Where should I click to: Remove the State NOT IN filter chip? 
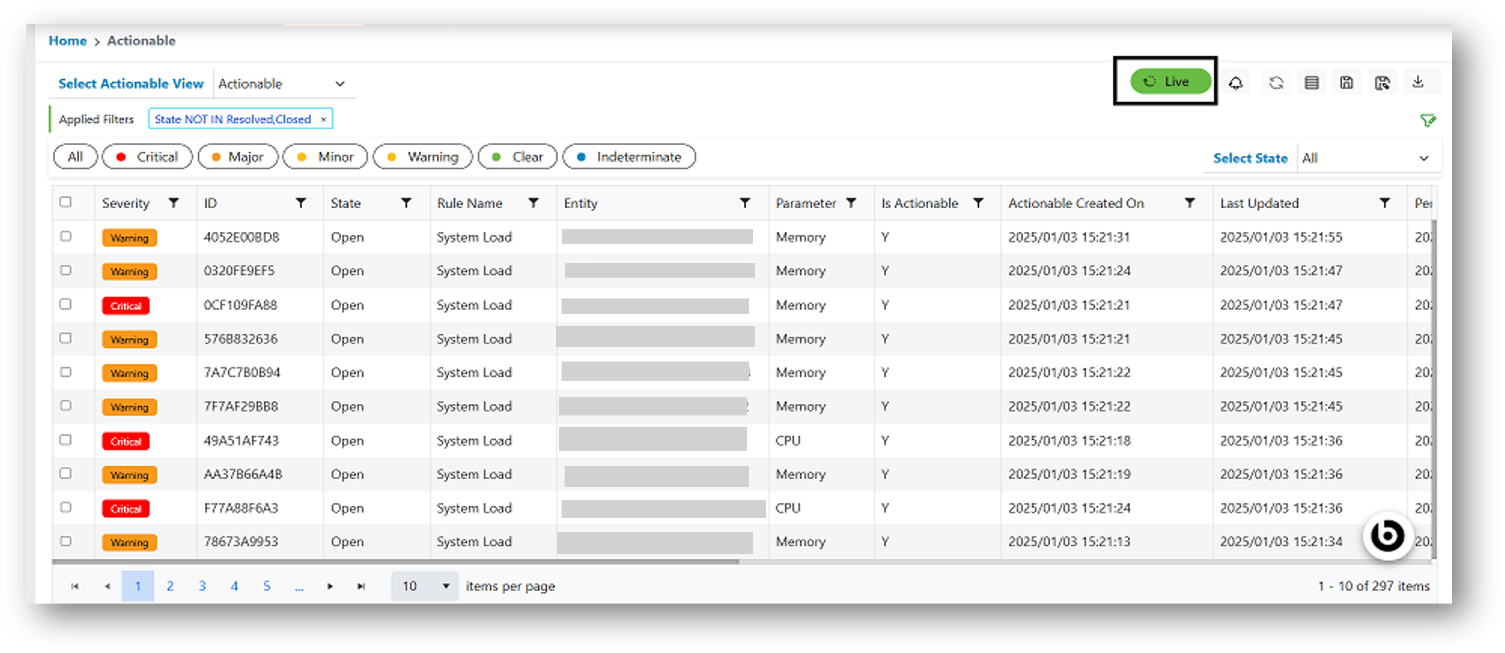tap(323, 119)
